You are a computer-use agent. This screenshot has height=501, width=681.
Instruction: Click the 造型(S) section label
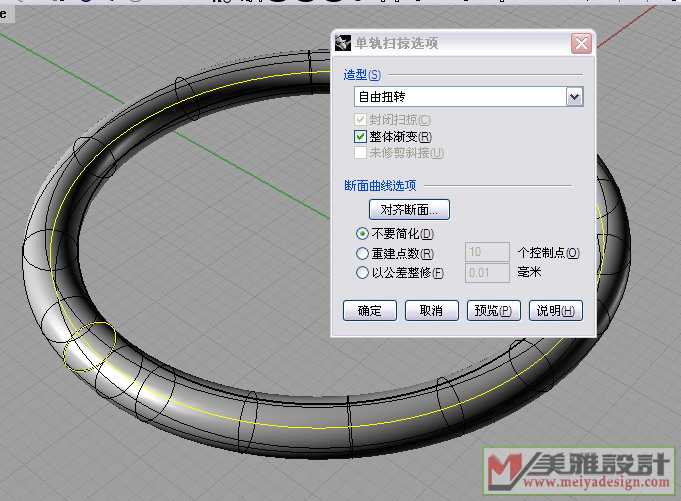[x=362, y=75]
